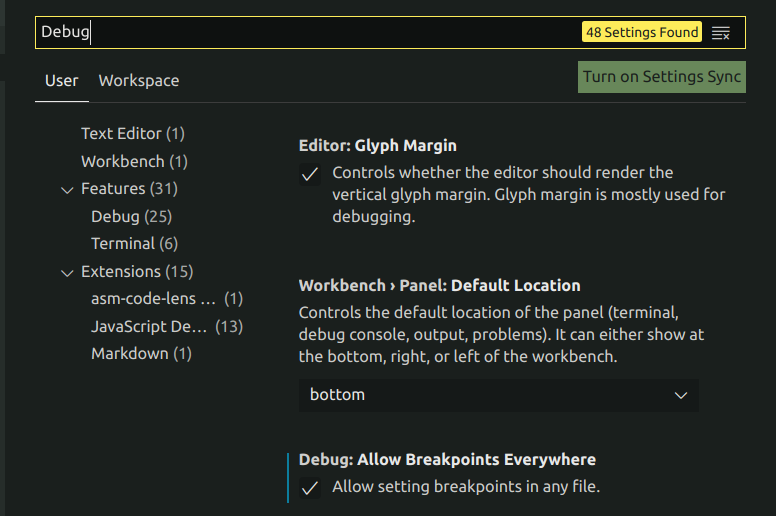Screen dimensions: 776x516
Task: Select the User settings tab
Action: 61,81
